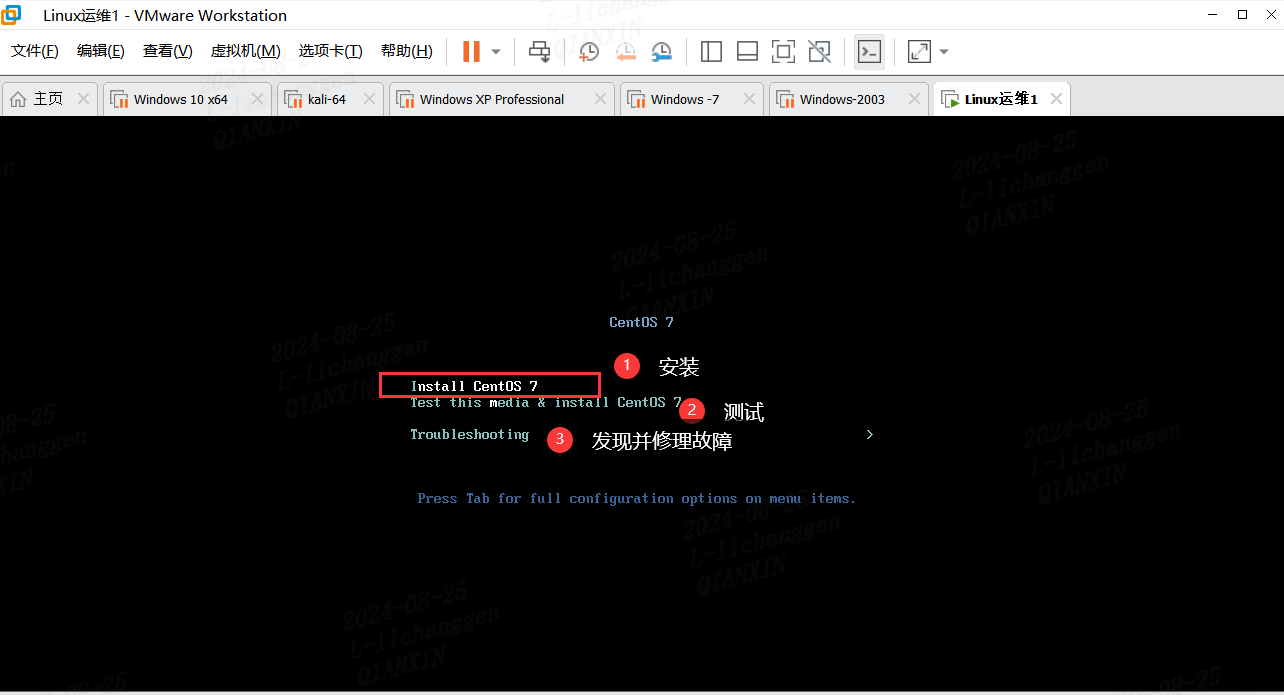Switch to the 主页 home tab

[48, 99]
